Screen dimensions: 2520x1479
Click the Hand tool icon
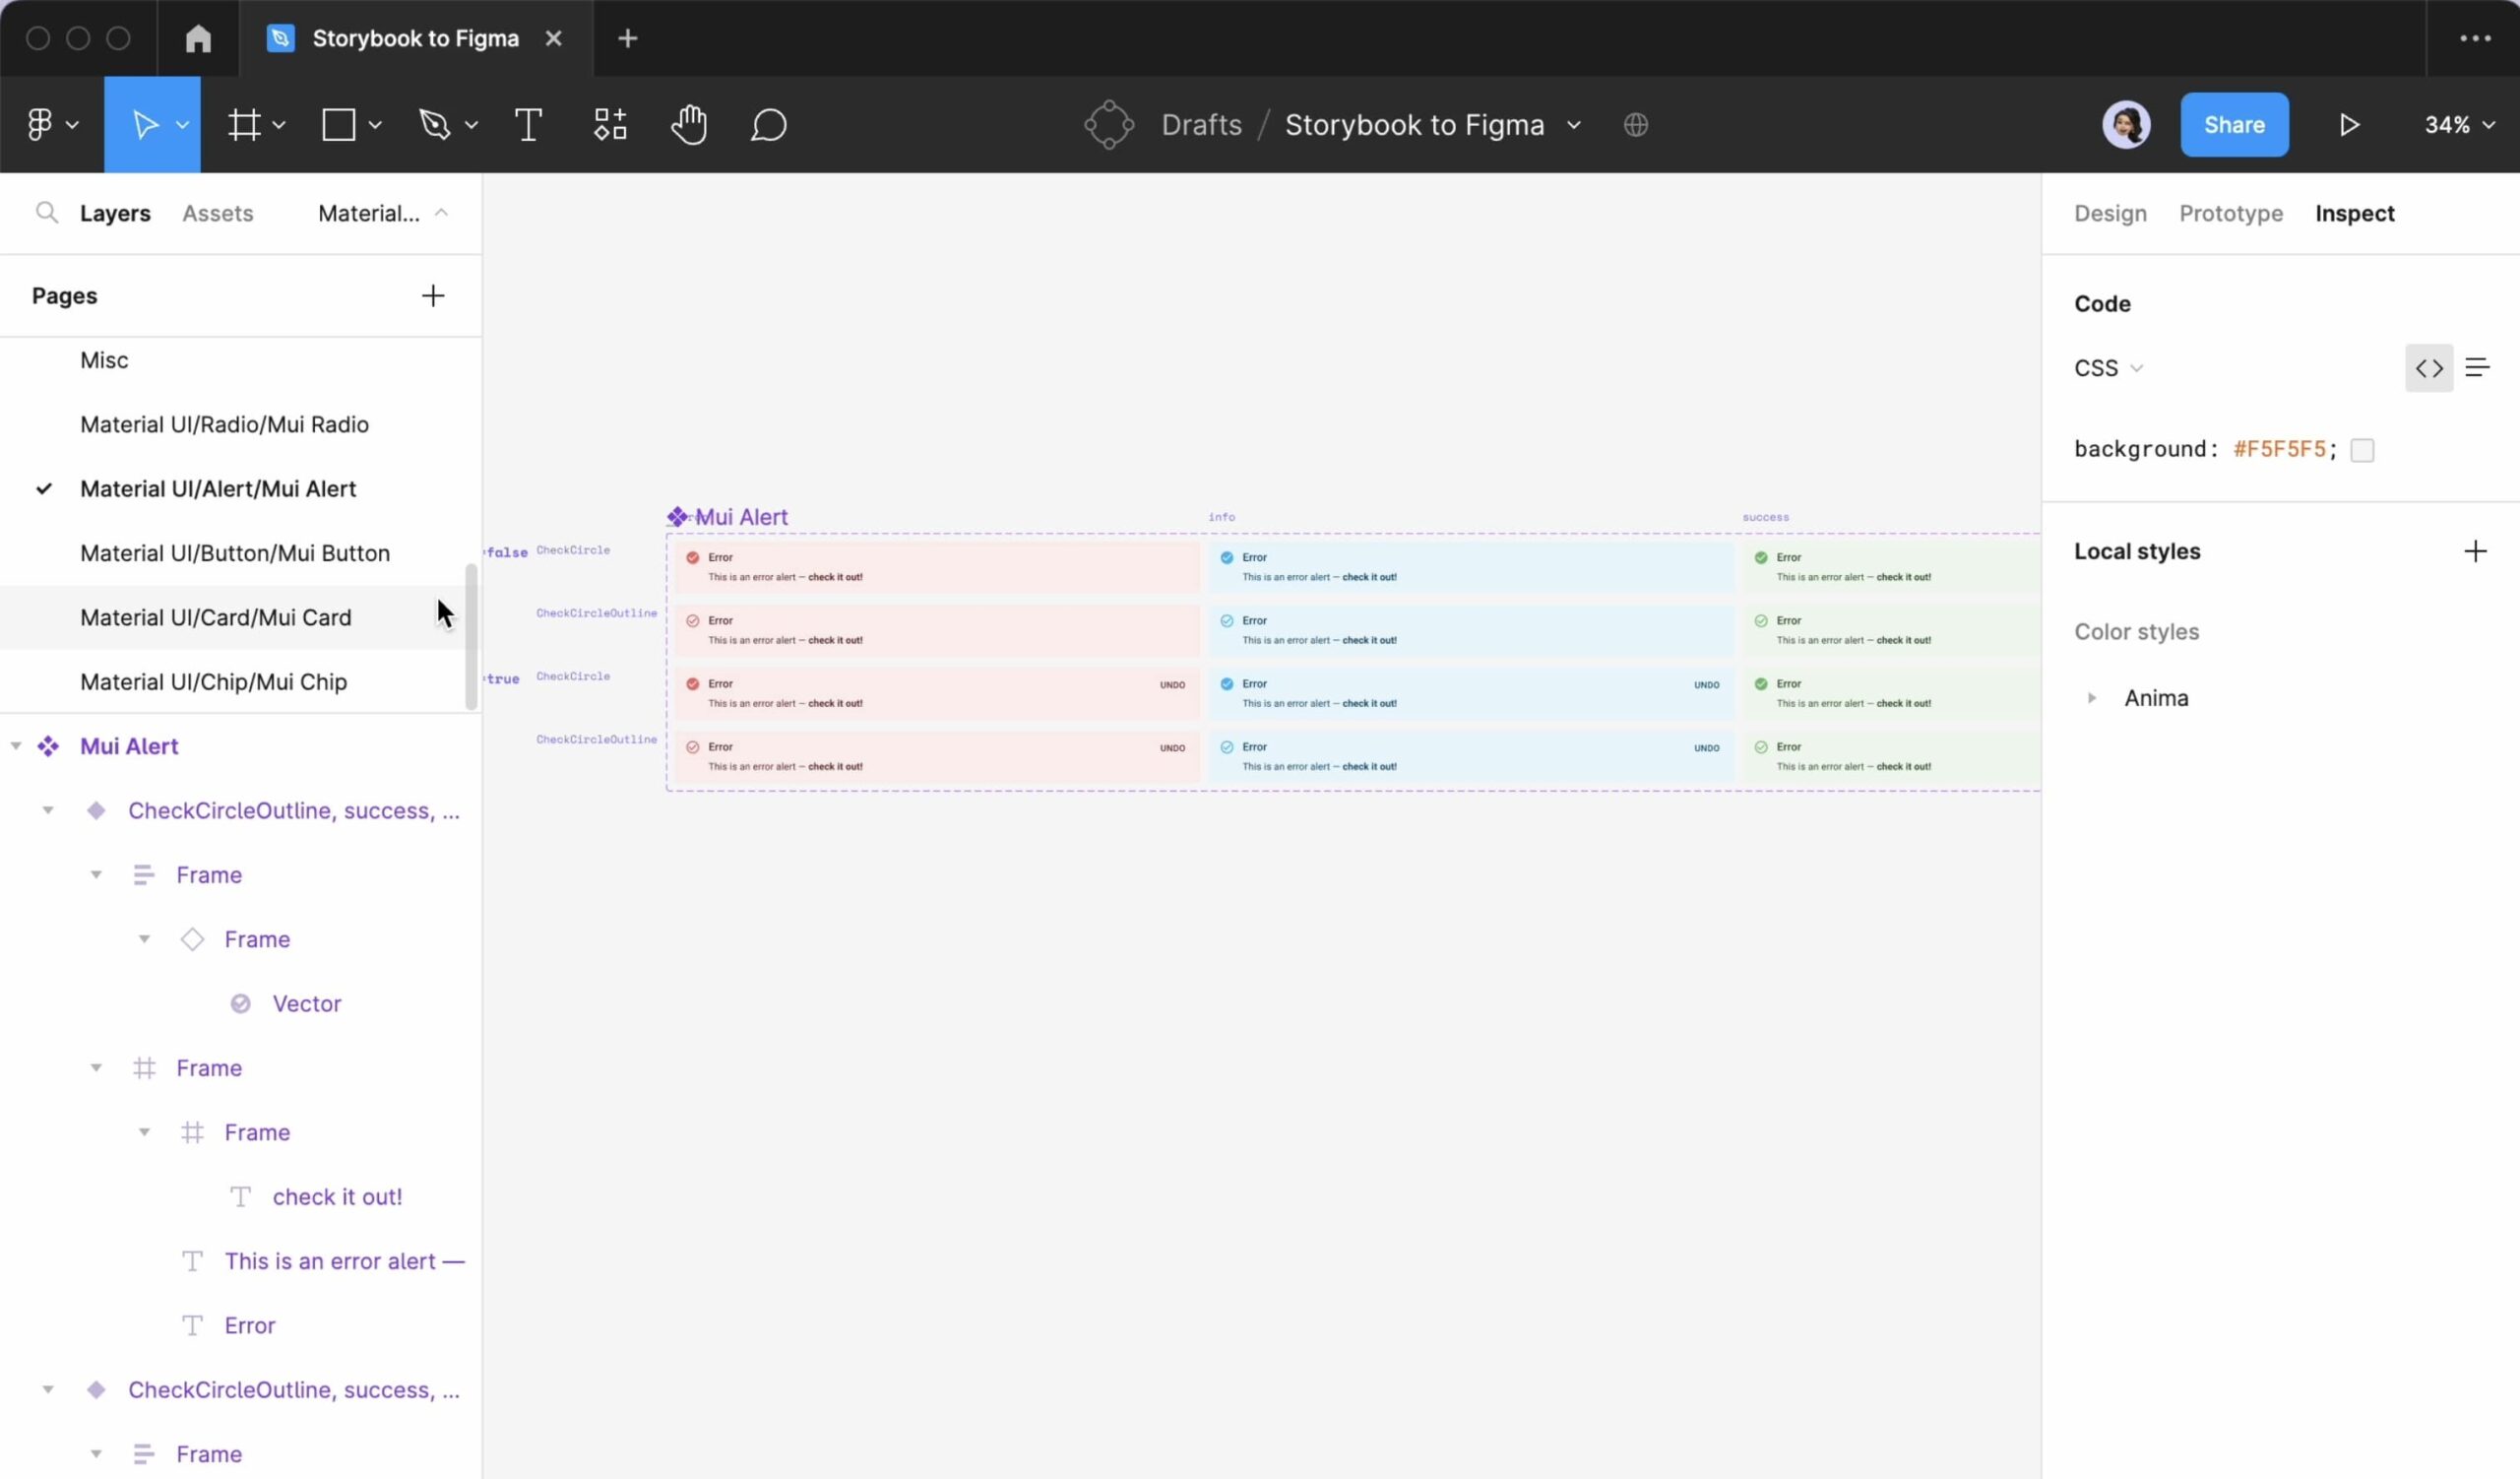pyautogui.click(x=690, y=123)
